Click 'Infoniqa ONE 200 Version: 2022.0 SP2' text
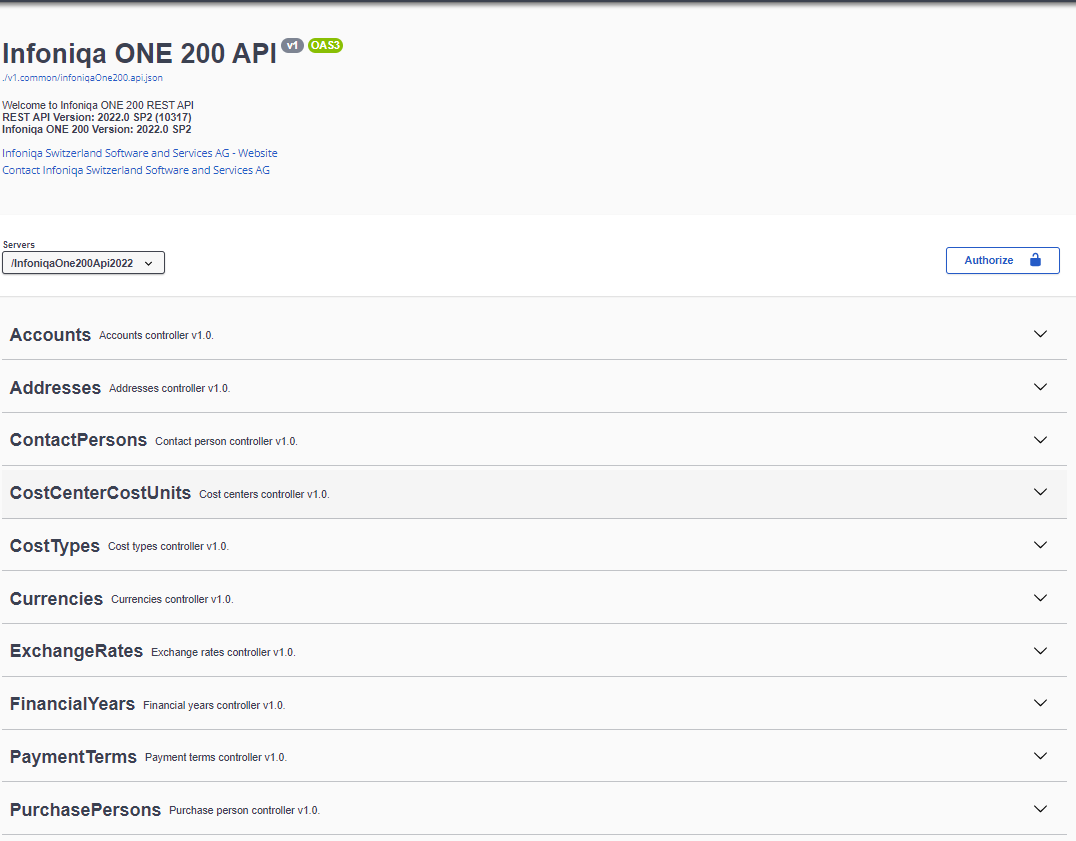The image size is (1076, 841). click(x=97, y=129)
